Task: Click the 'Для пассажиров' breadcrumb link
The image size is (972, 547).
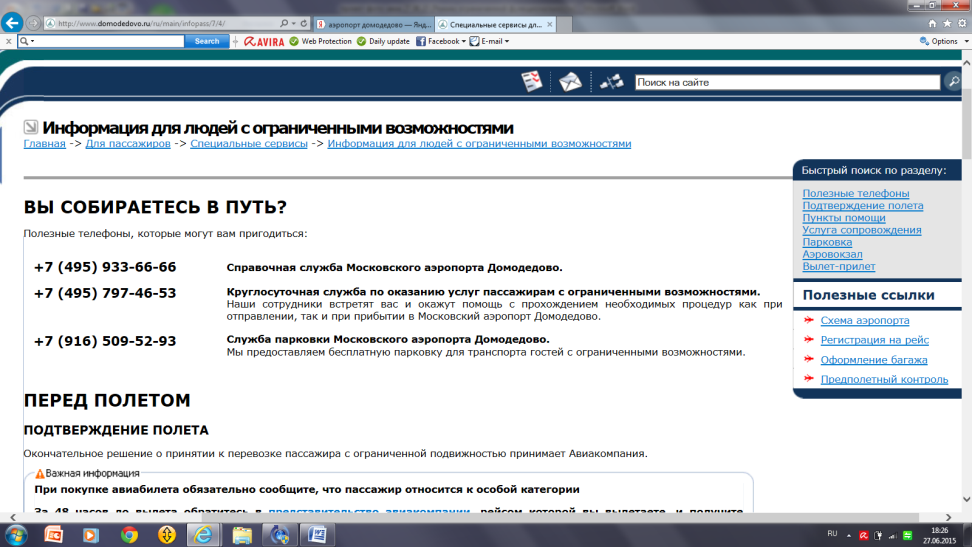Action: click(x=128, y=144)
